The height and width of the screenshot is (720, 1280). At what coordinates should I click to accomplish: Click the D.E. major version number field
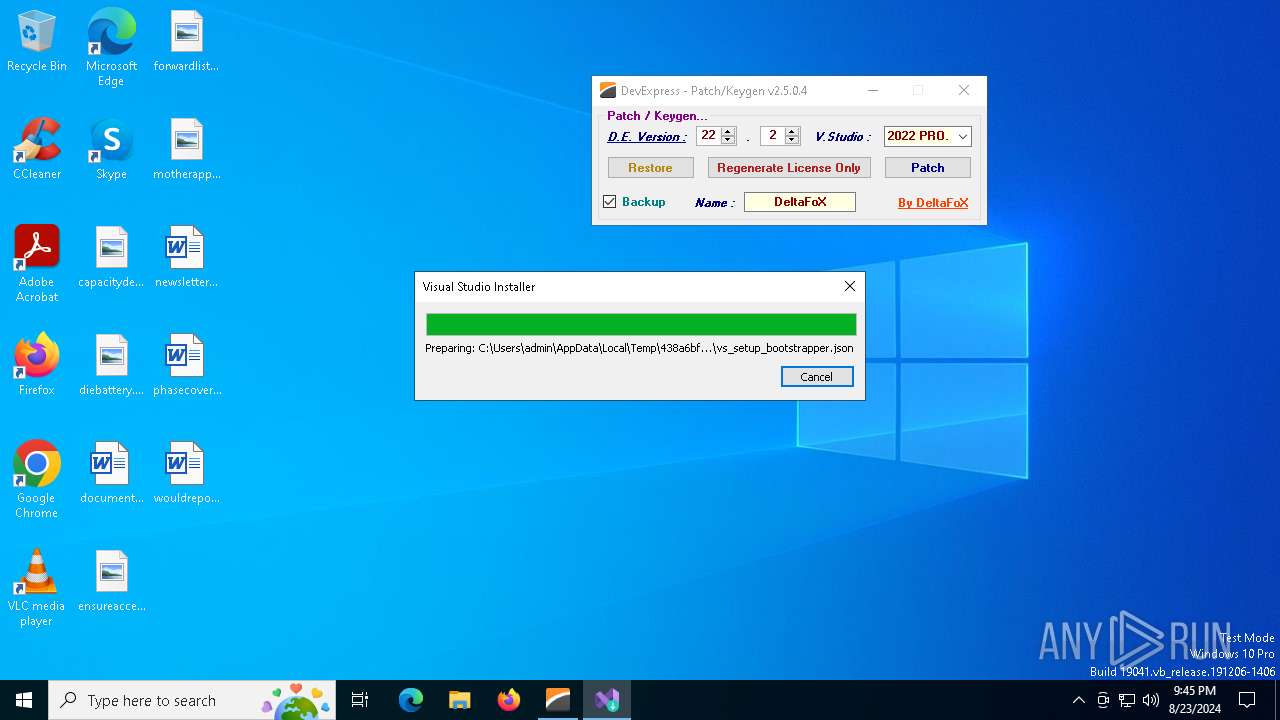708,136
